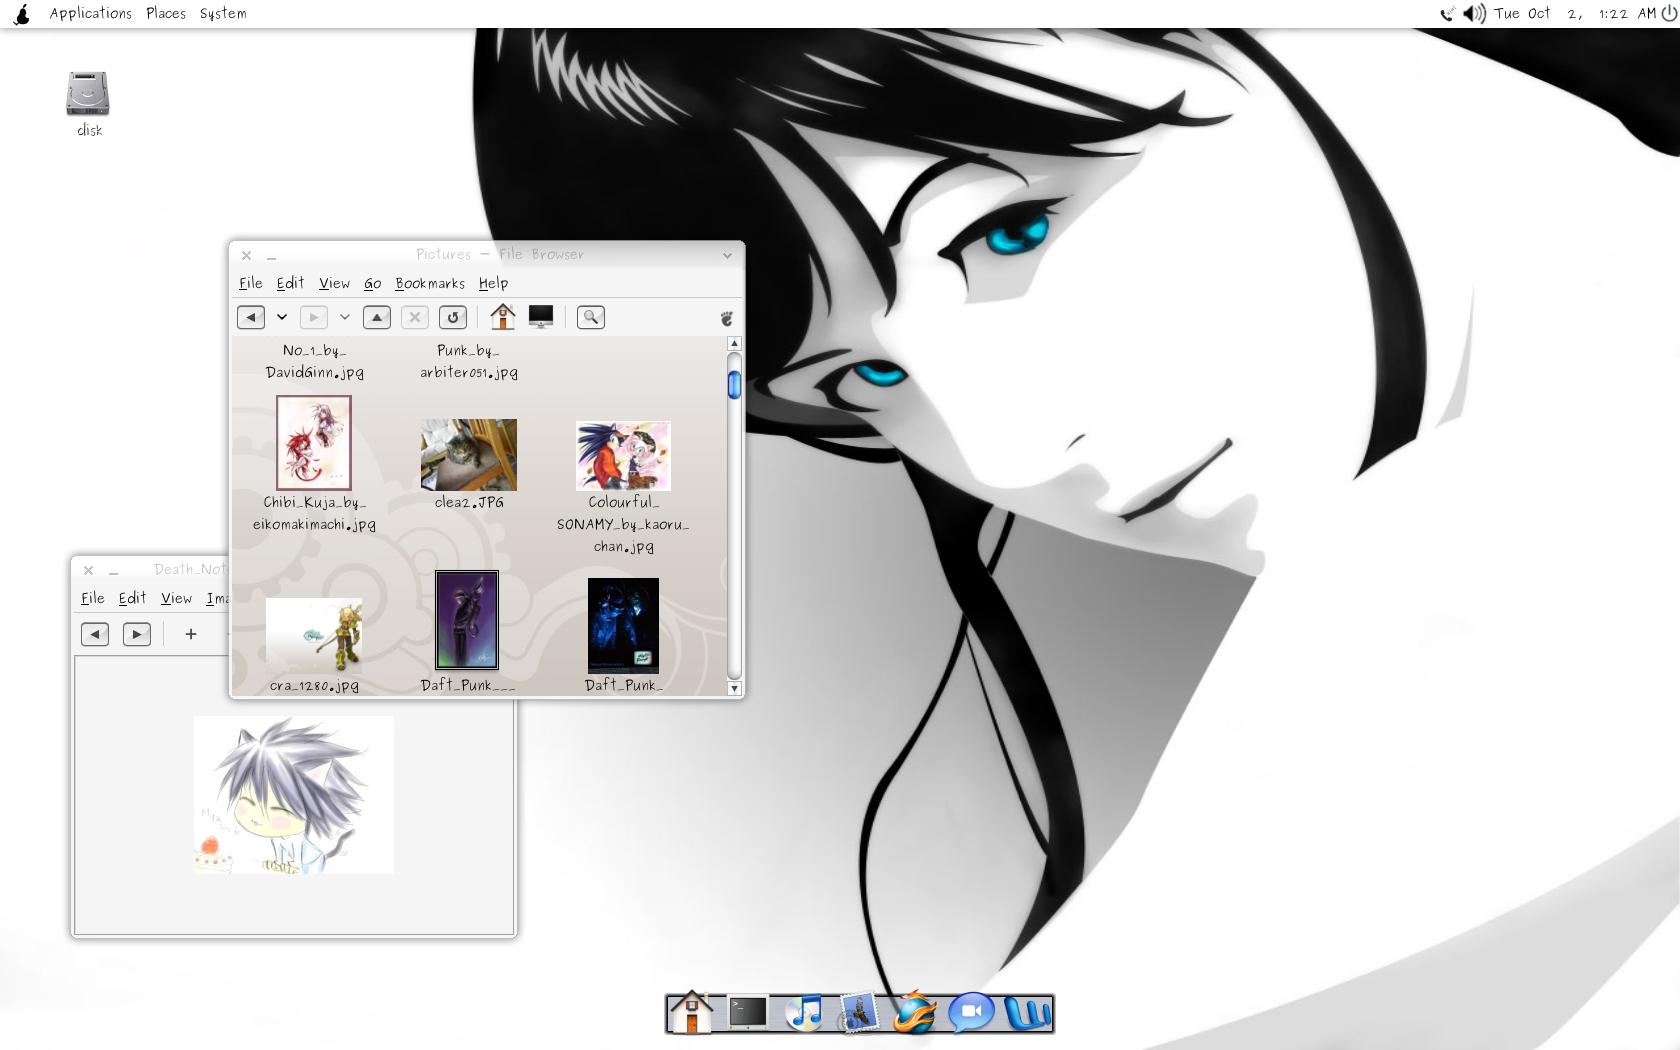Click chibi drawing in image viewer
The height and width of the screenshot is (1050, 1680).
(293, 795)
